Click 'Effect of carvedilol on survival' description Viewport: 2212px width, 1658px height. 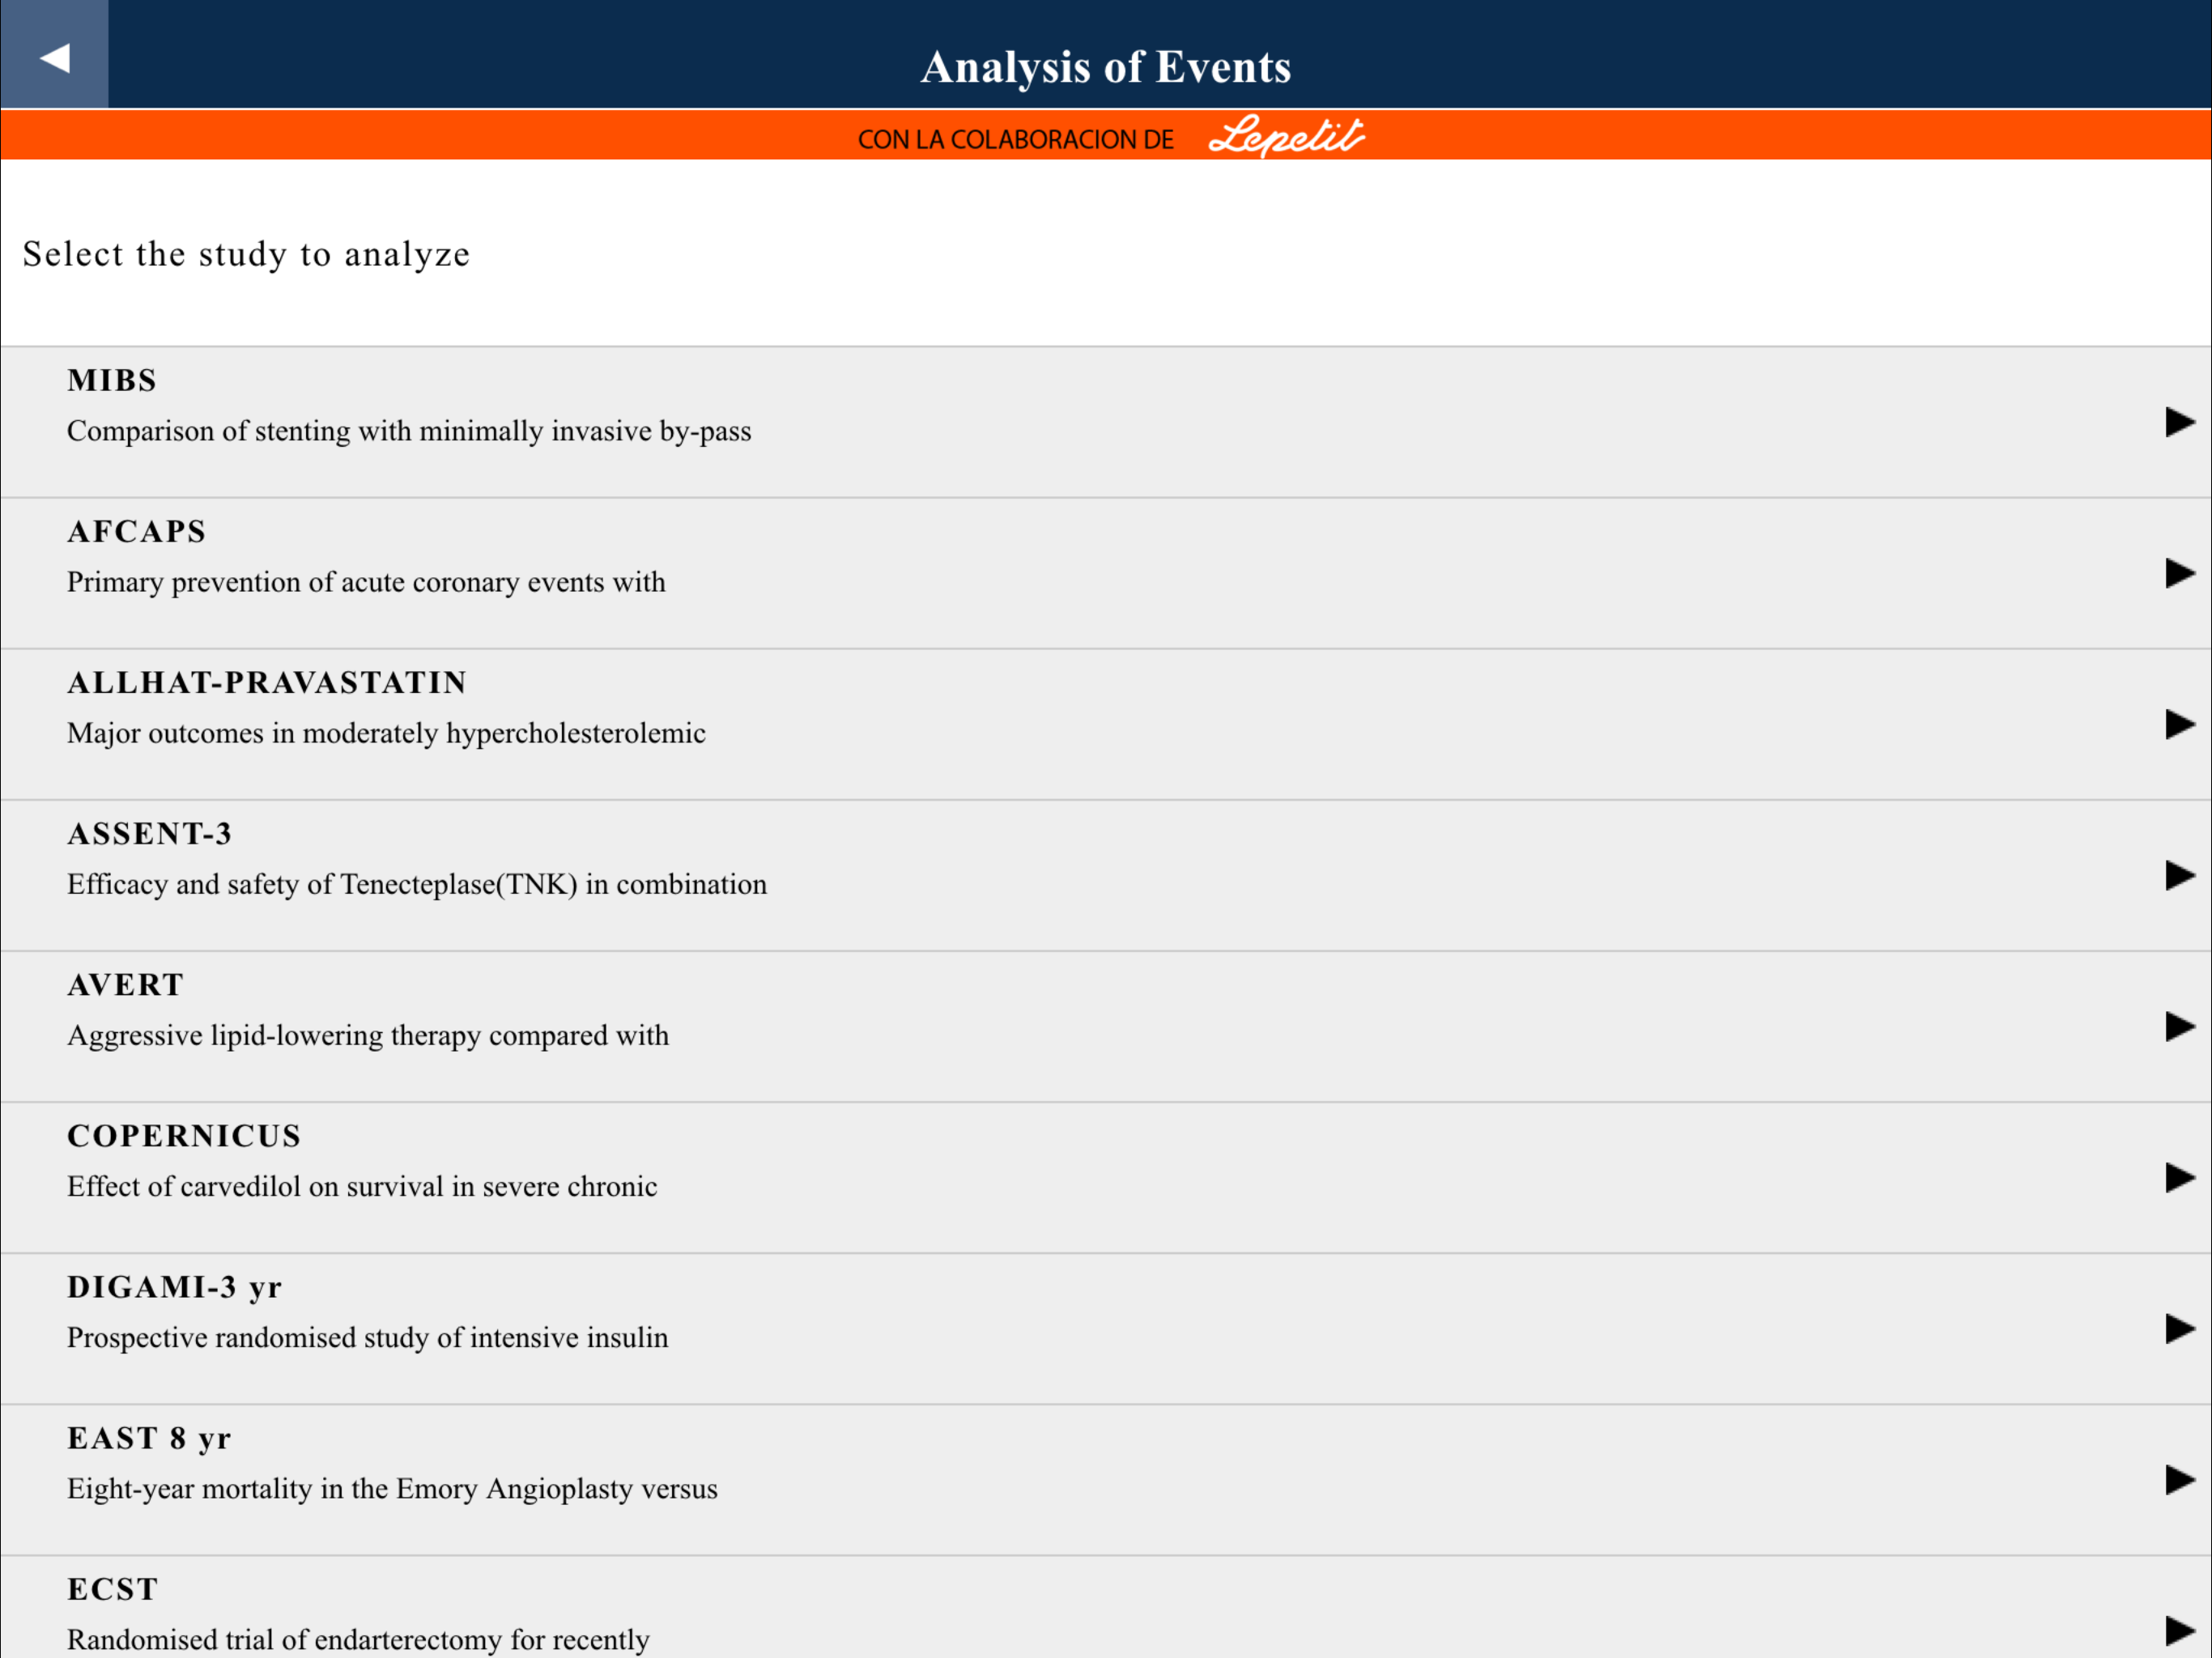click(362, 1186)
